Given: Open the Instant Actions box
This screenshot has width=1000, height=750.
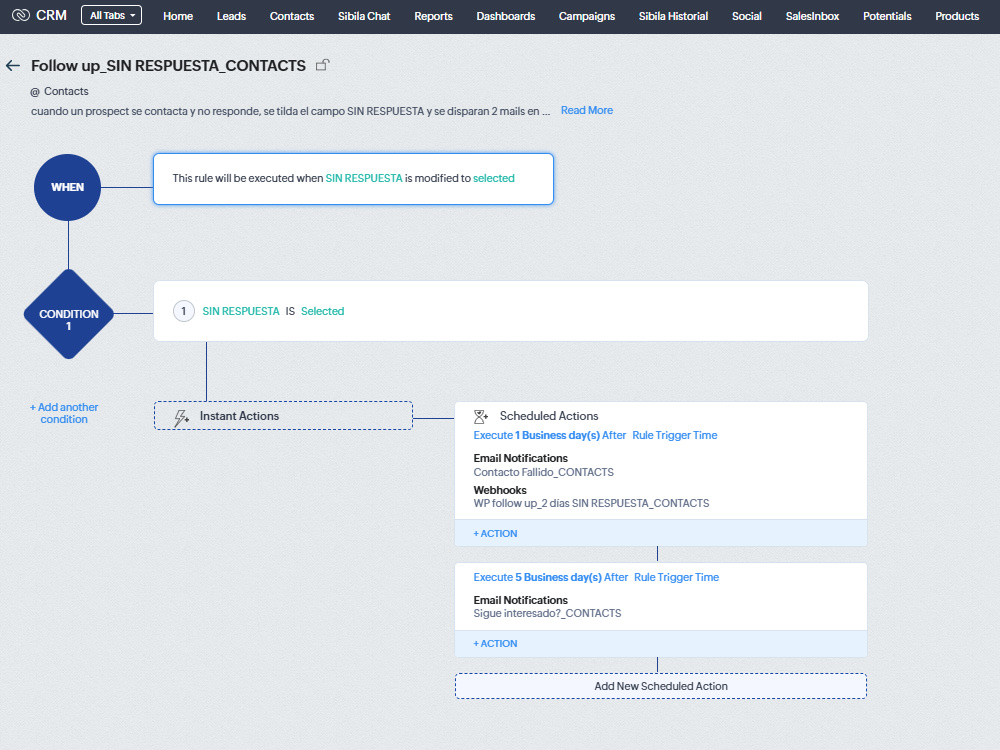Looking at the screenshot, I should click(x=283, y=416).
